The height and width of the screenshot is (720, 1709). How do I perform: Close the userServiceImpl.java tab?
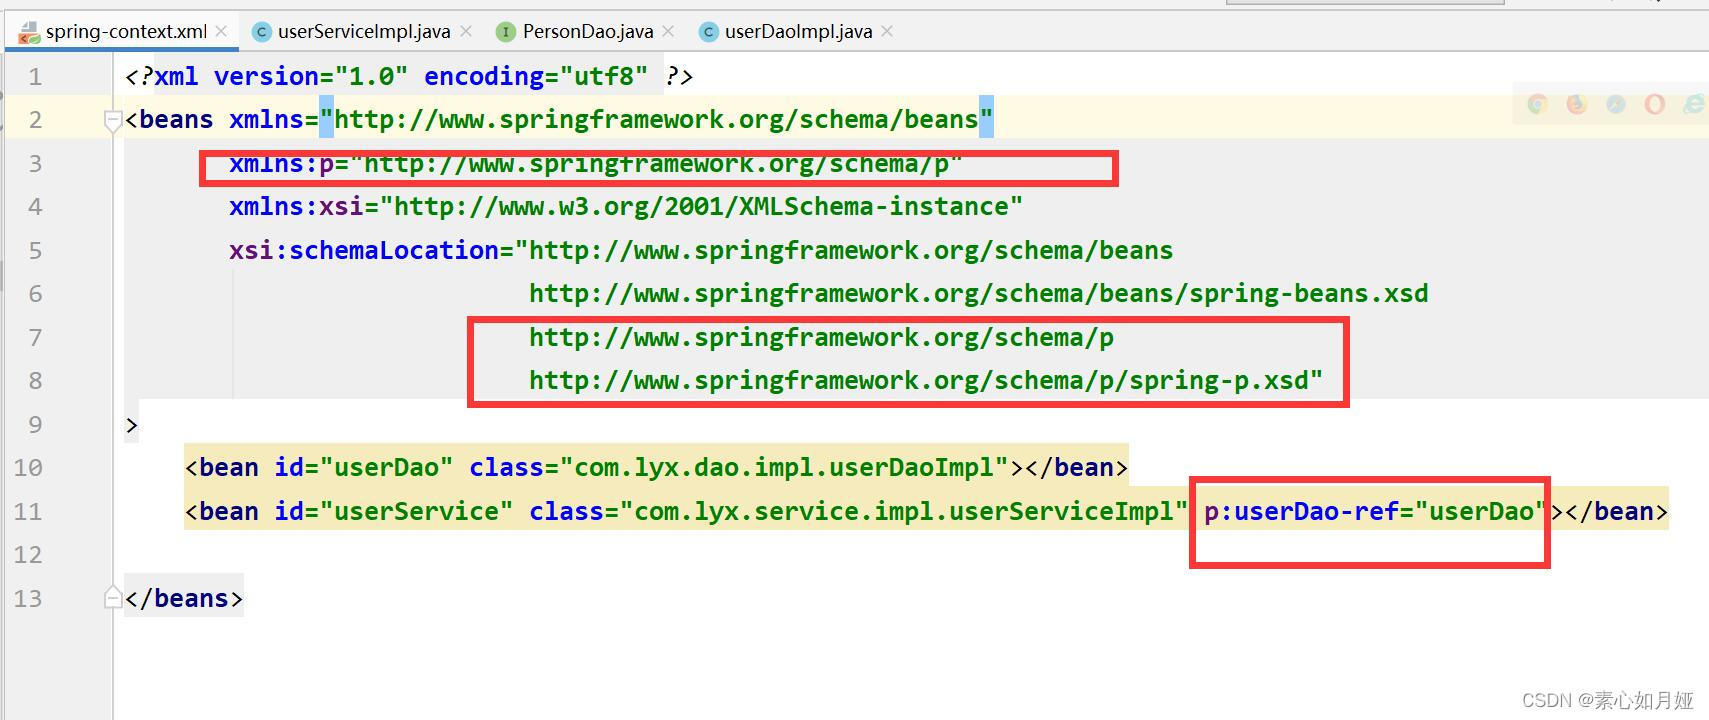(x=465, y=32)
